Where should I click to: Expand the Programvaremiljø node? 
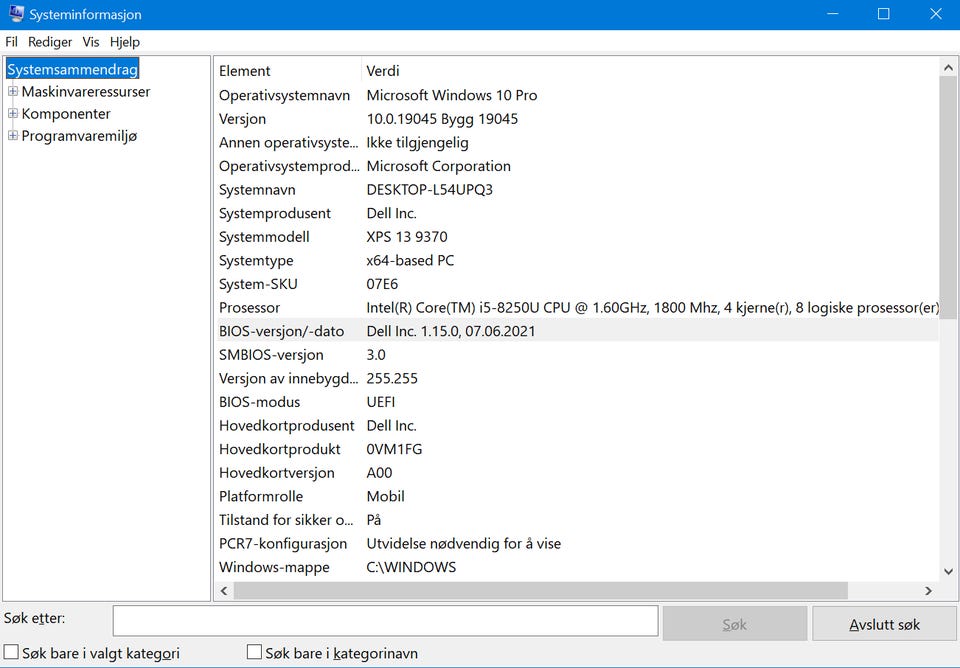point(12,135)
